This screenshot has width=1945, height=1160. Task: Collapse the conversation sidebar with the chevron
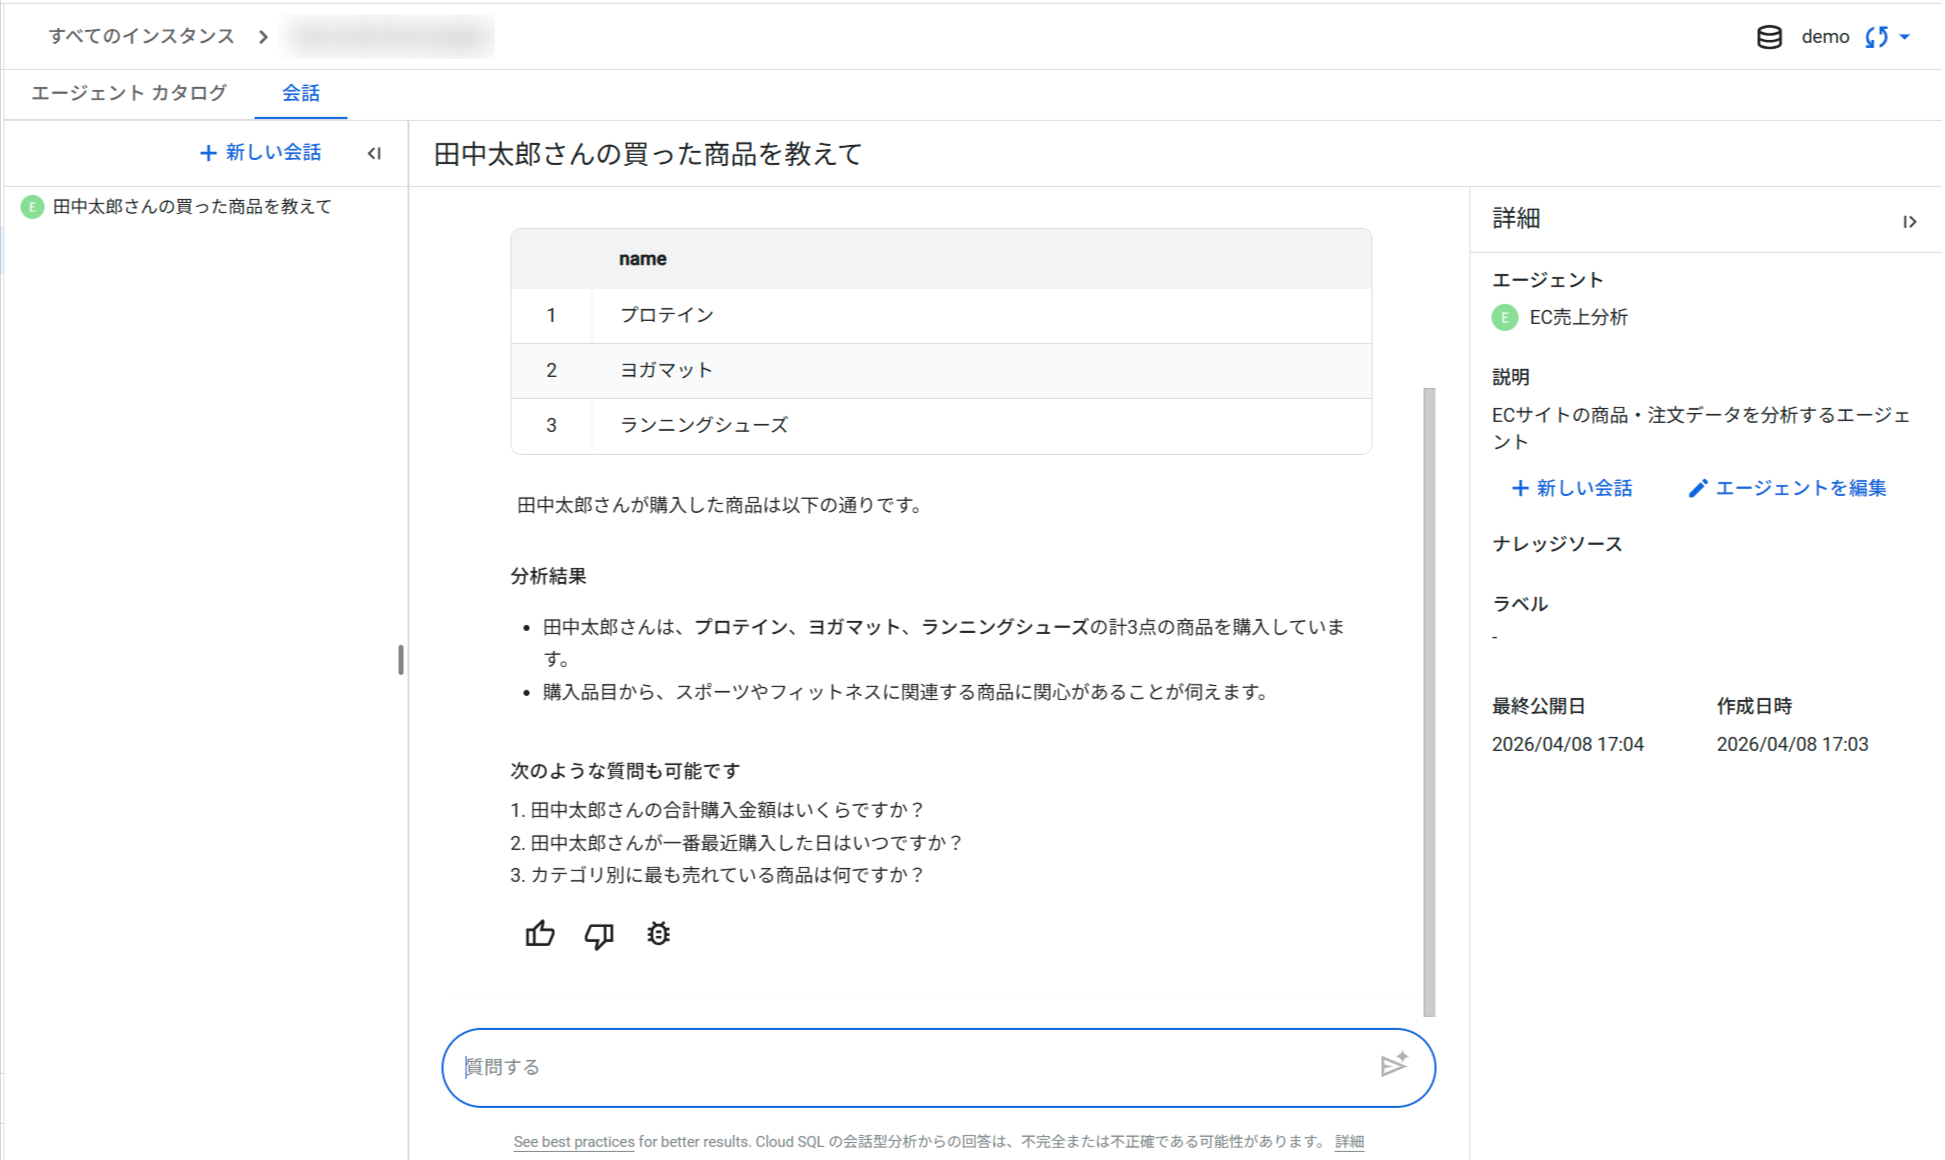click(x=375, y=153)
